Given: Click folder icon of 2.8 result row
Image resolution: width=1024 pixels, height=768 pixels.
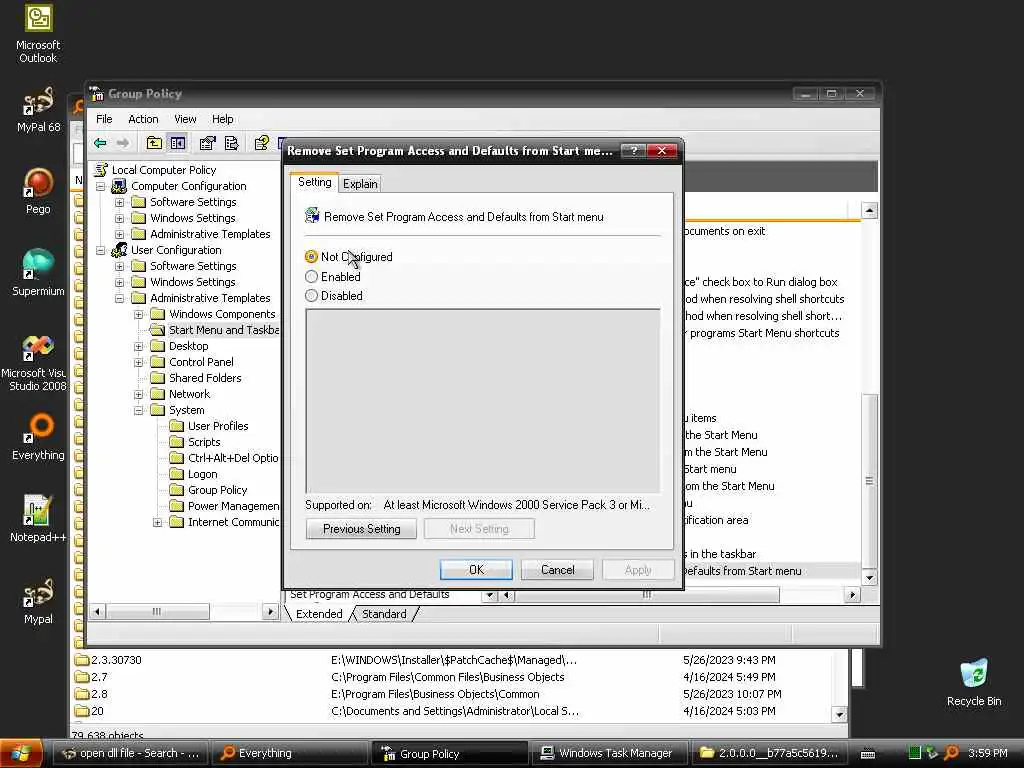Looking at the screenshot, I should pyautogui.click(x=82, y=694).
